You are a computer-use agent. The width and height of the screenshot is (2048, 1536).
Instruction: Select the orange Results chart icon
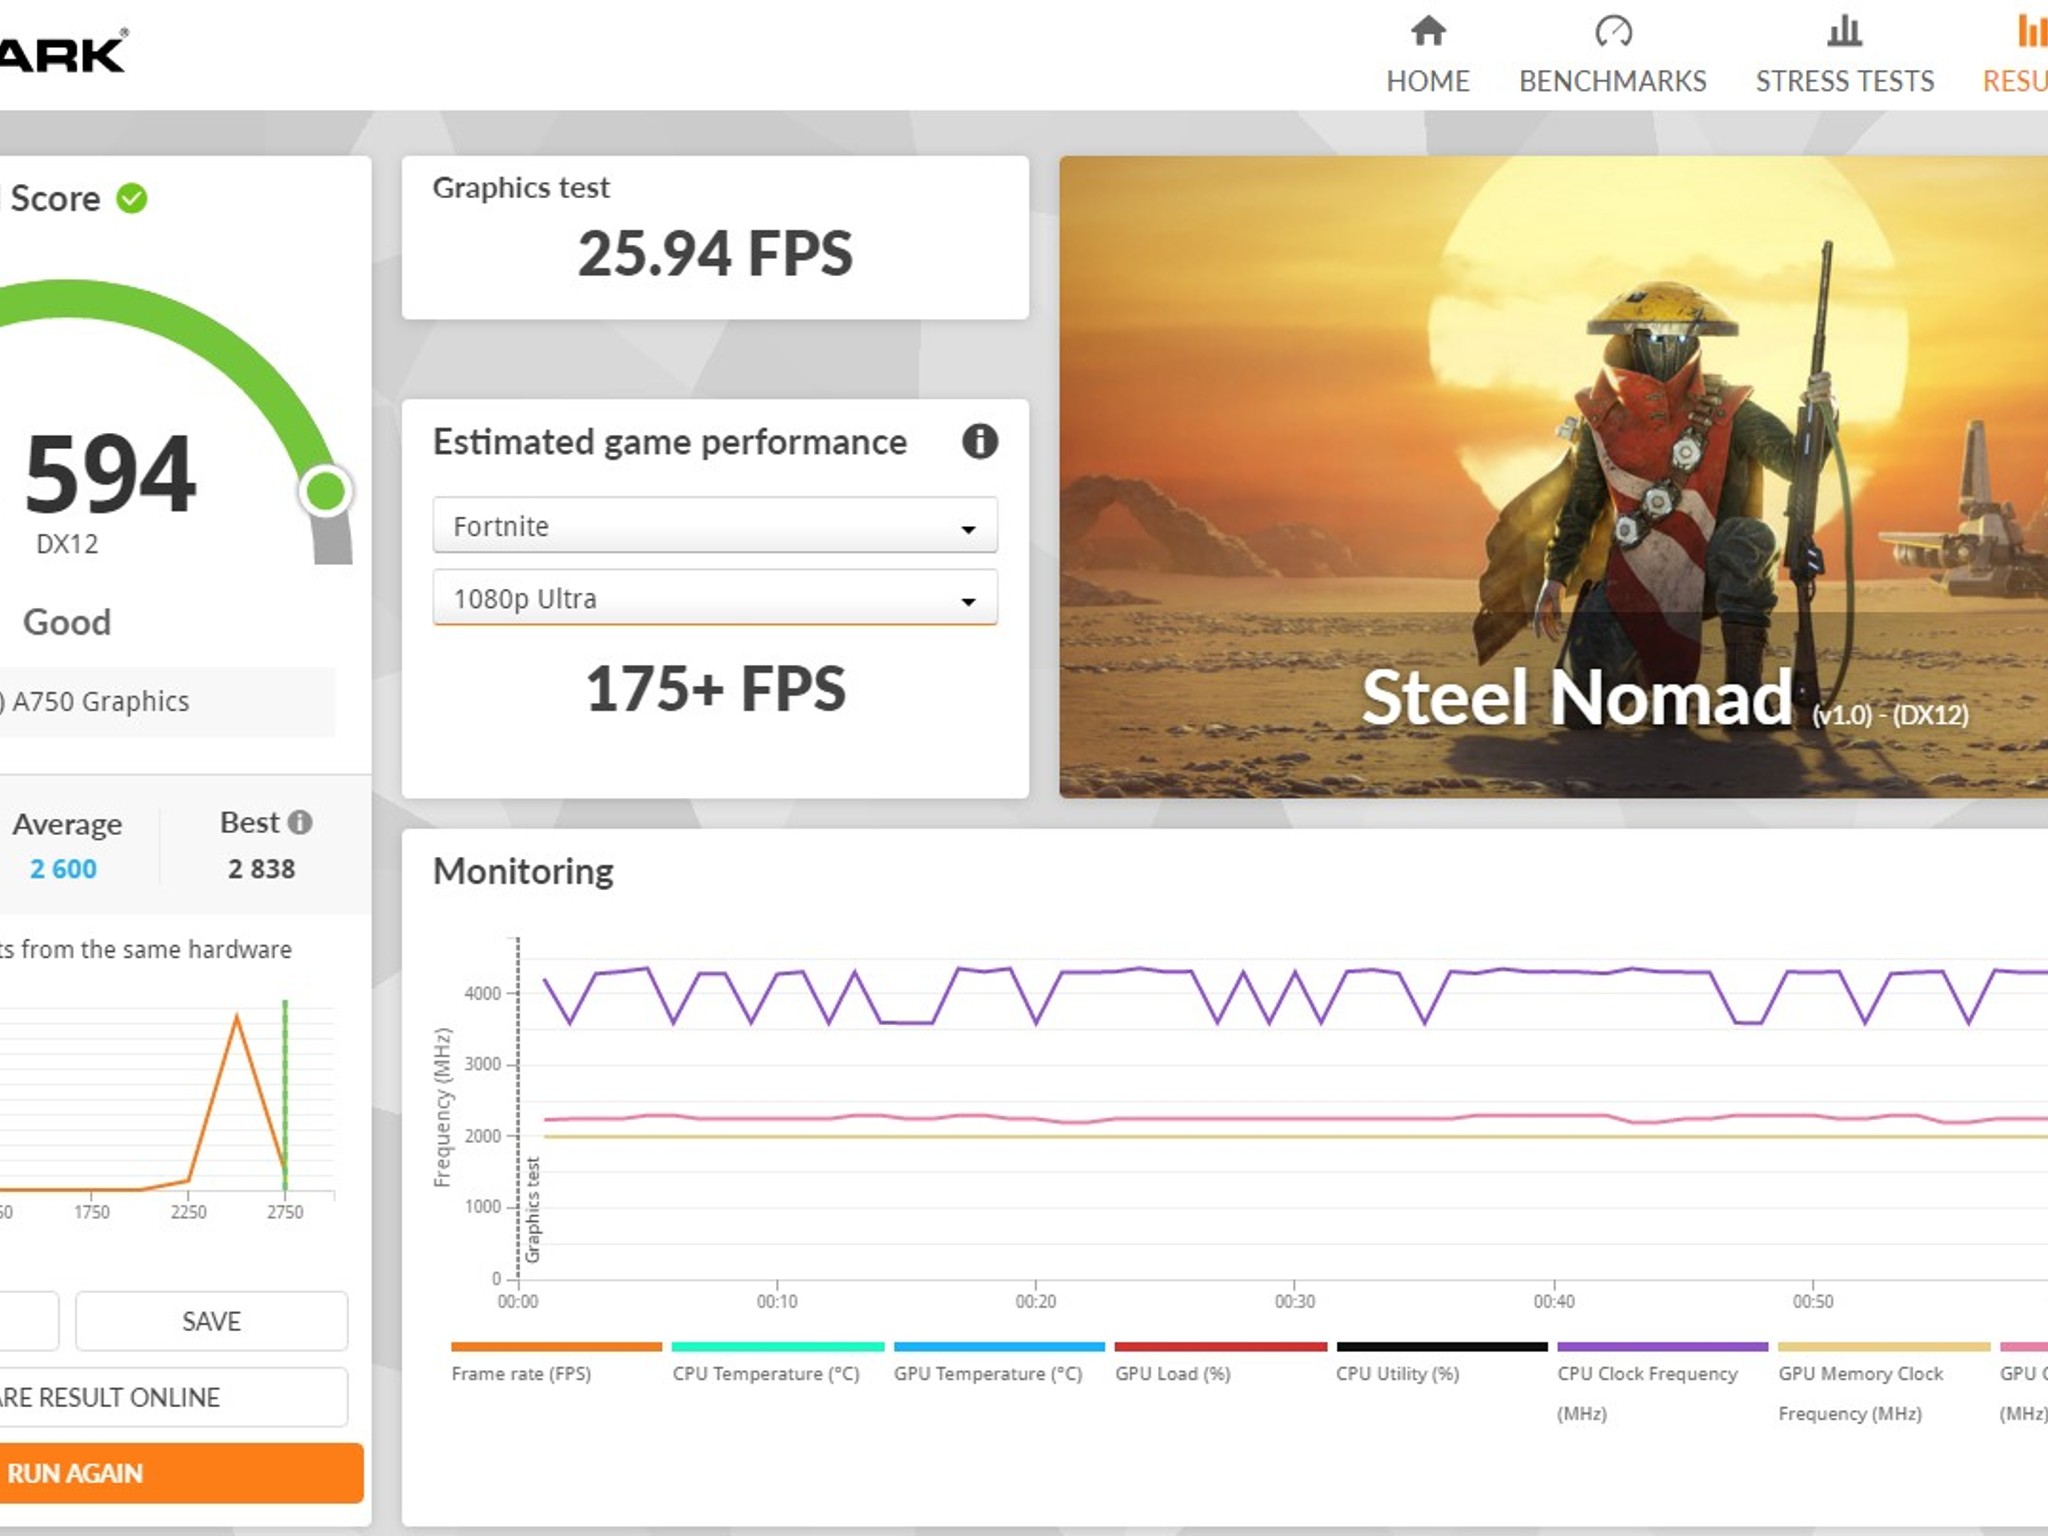click(x=2031, y=31)
